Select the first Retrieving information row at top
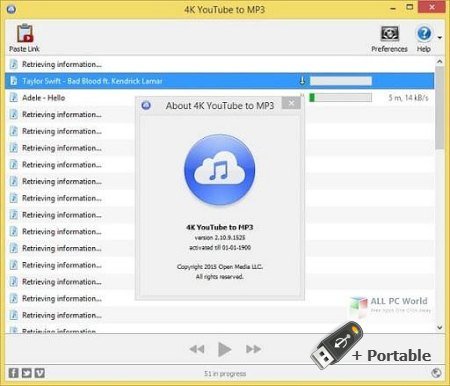The width and height of the screenshot is (450, 386). coord(220,64)
